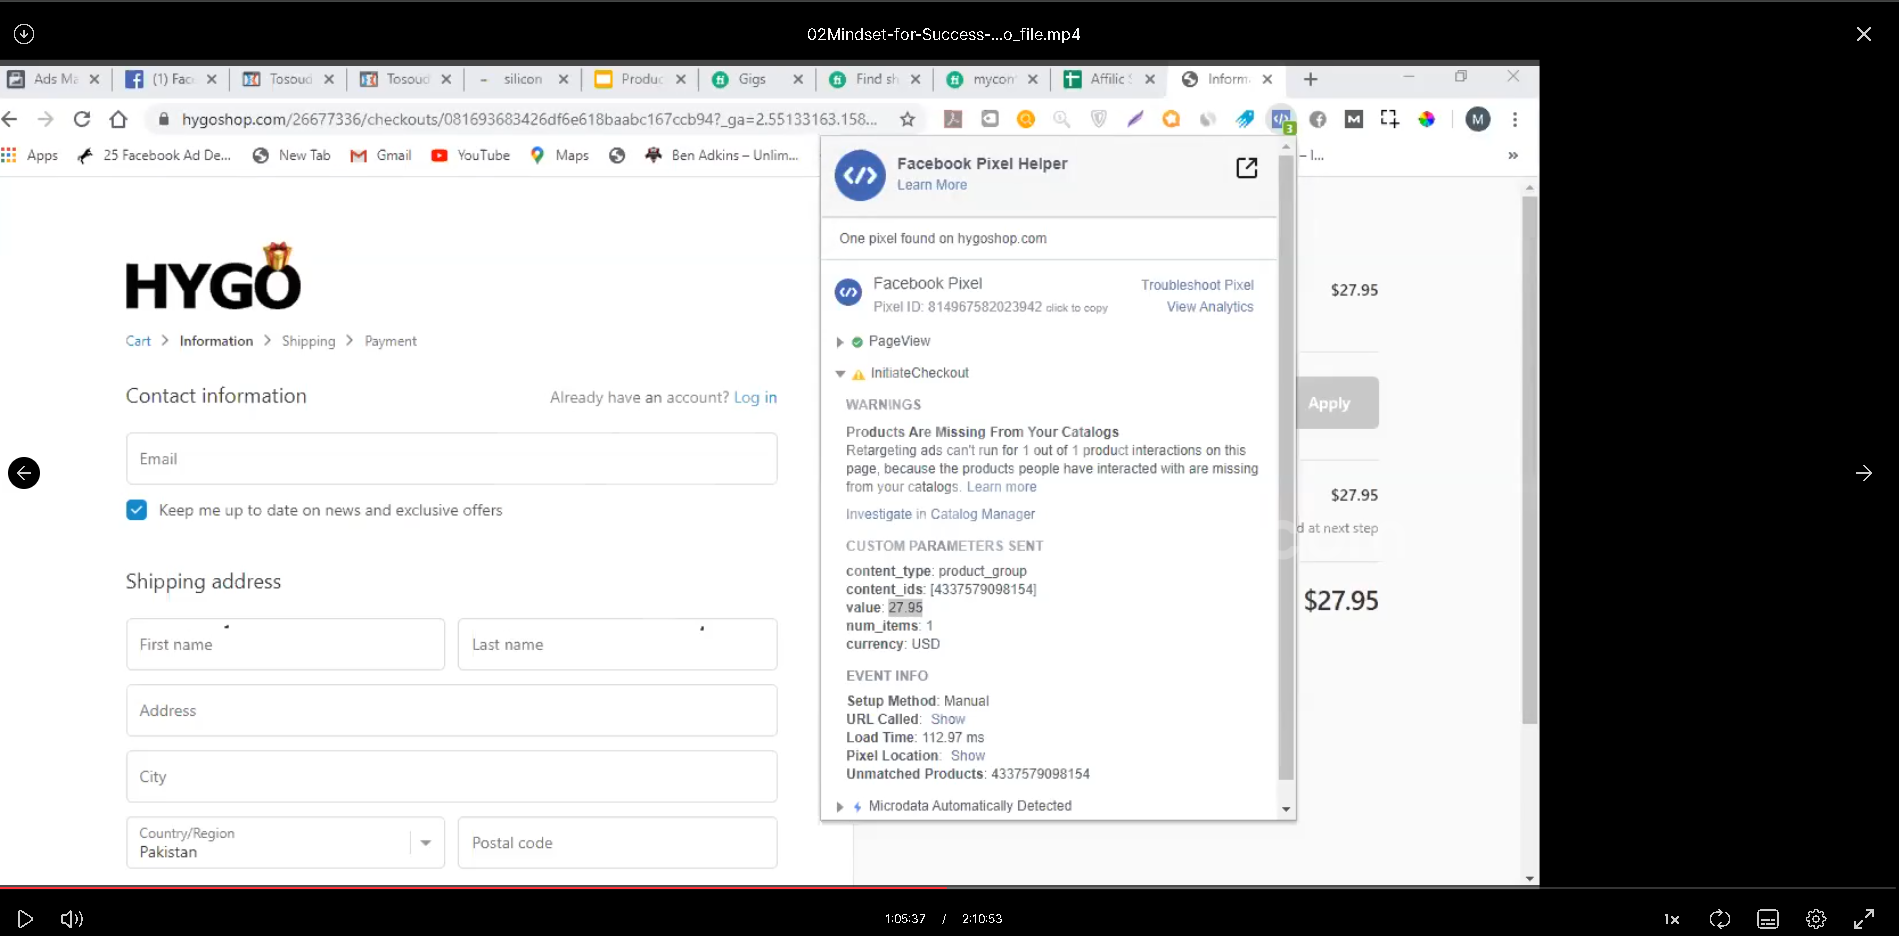The image size is (1899, 936).
Task: Open the Country/Region dropdown
Action: point(285,842)
